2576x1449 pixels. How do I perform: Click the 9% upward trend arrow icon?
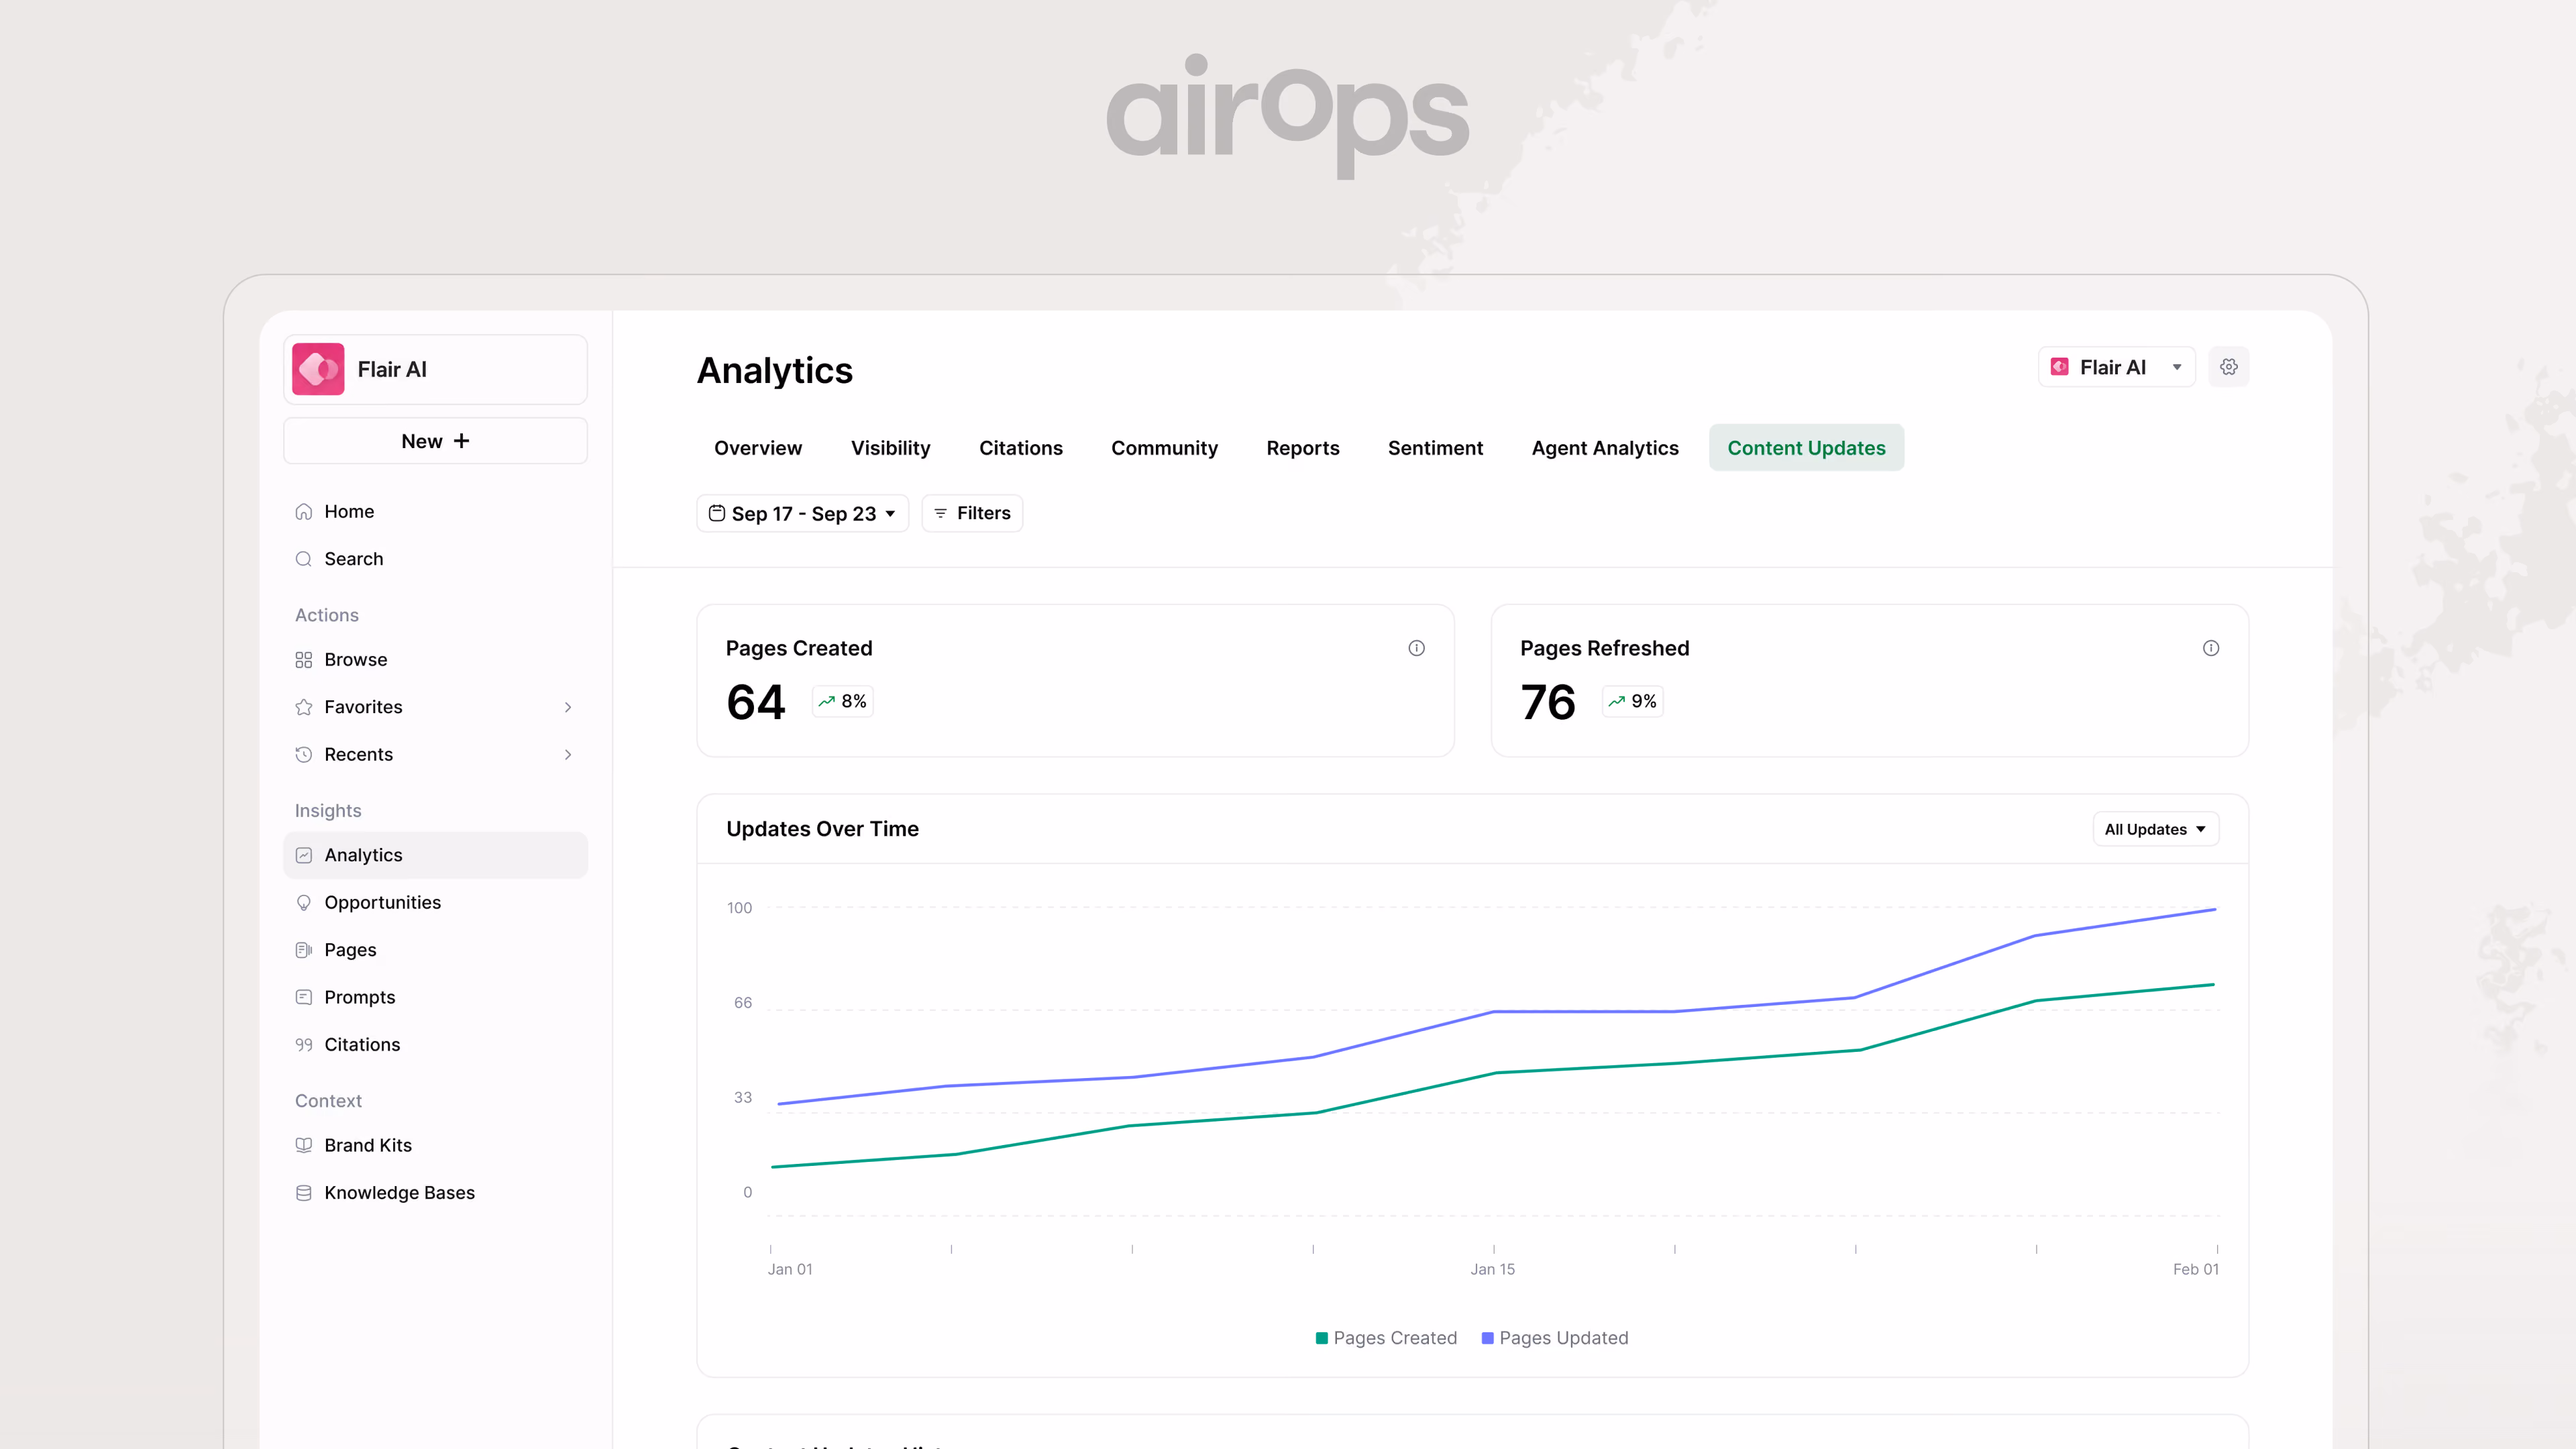coord(1616,701)
